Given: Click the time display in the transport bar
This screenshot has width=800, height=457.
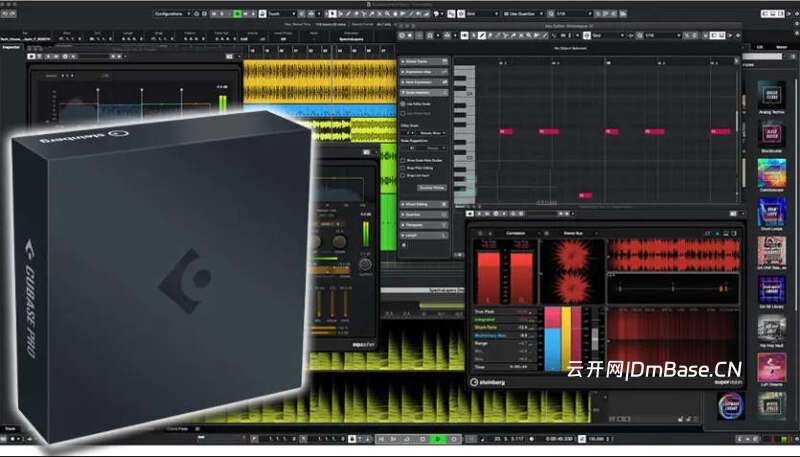Looking at the screenshot, I should (x=559, y=439).
